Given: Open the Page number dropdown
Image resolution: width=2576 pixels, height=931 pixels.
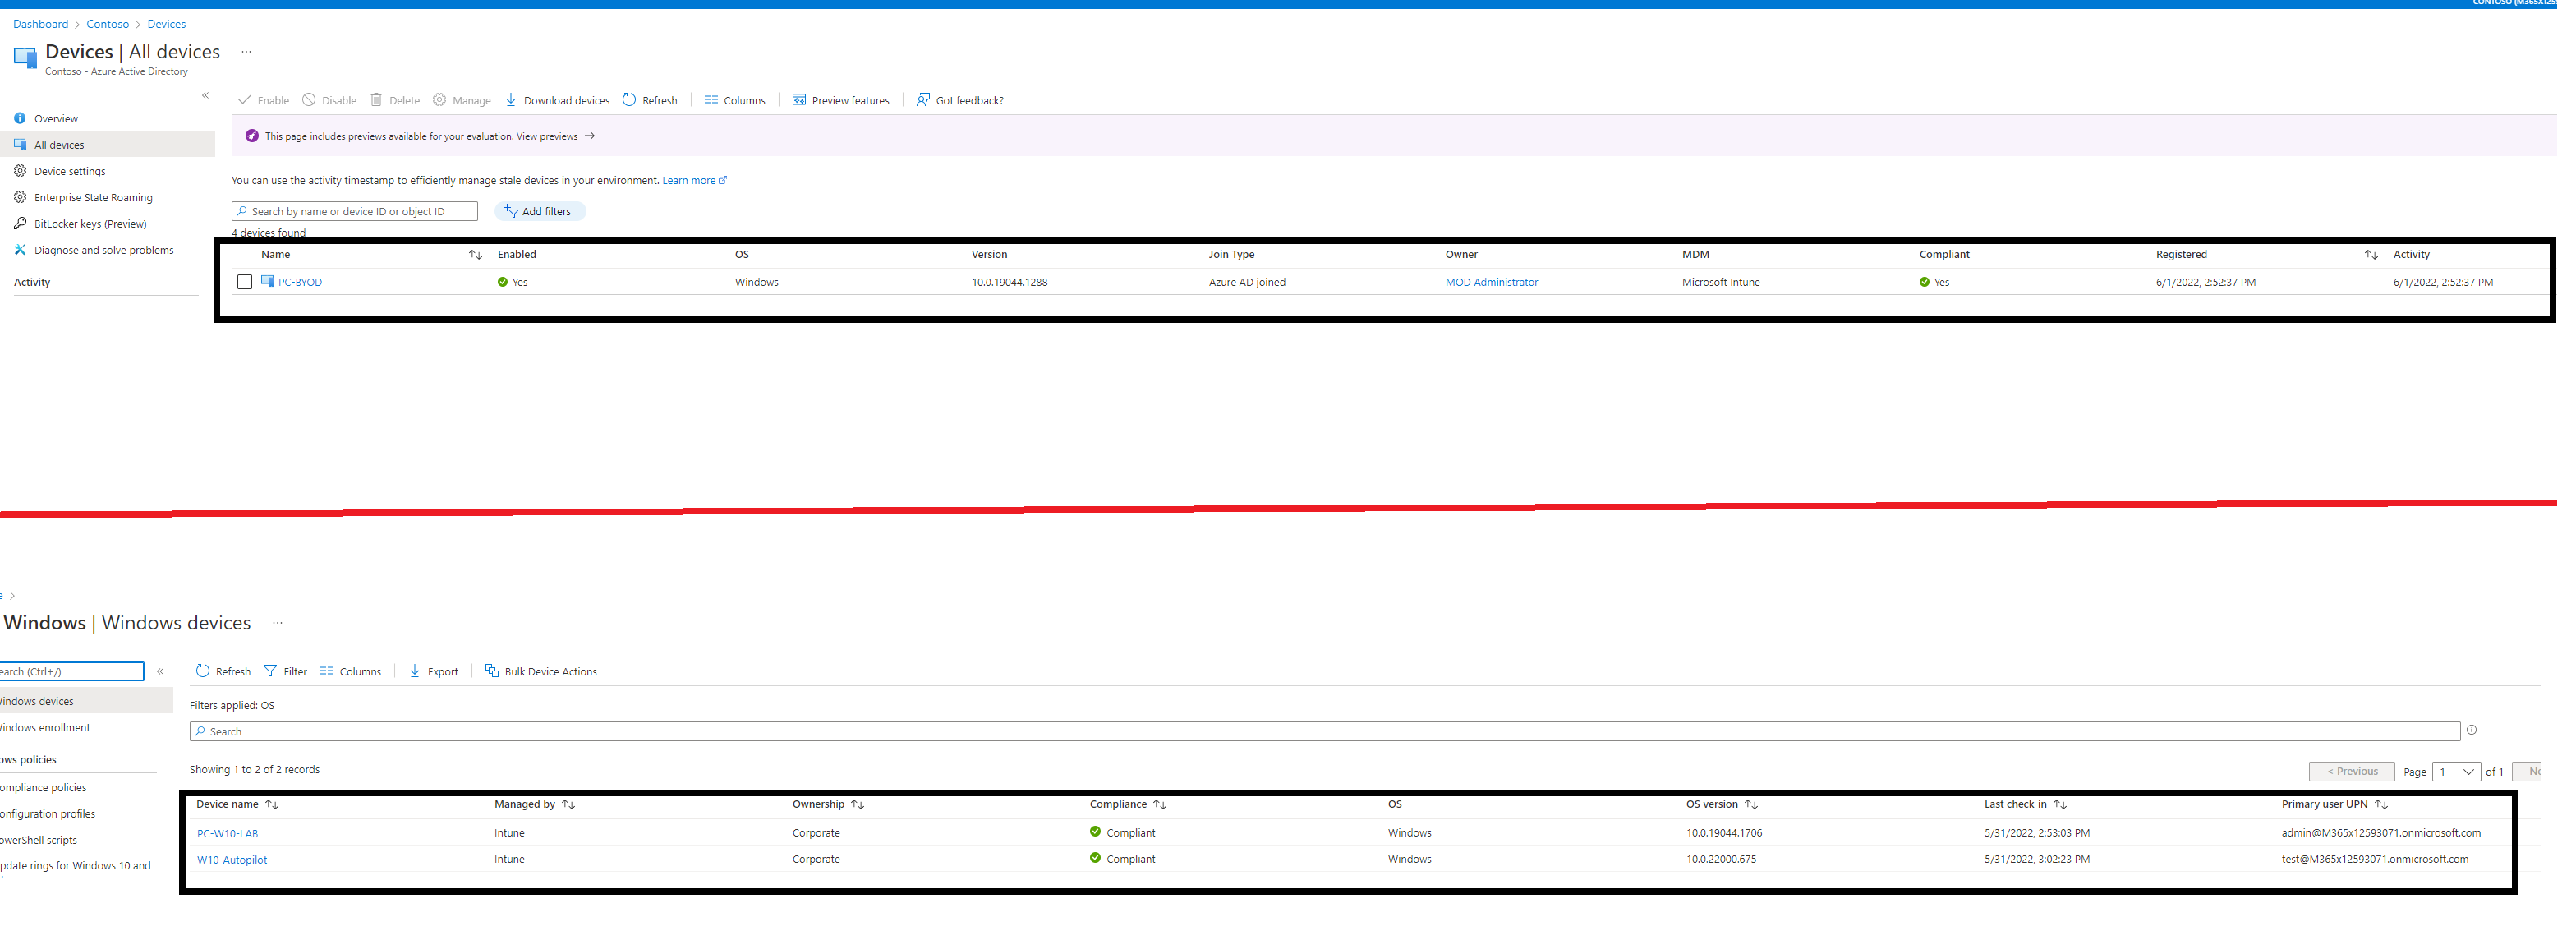Looking at the screenshot, I should [x=2457, y=771].
